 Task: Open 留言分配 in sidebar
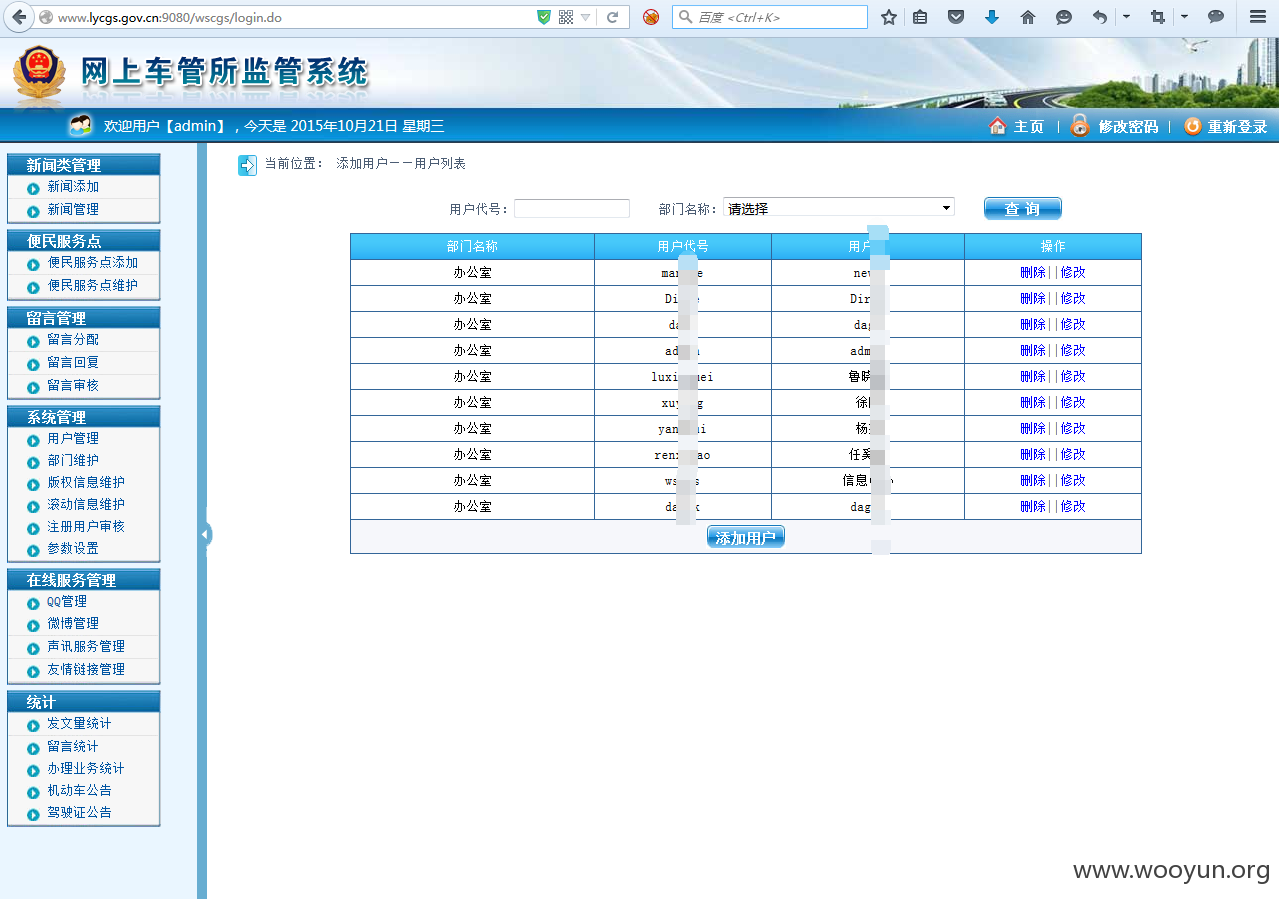pos(73,340)
